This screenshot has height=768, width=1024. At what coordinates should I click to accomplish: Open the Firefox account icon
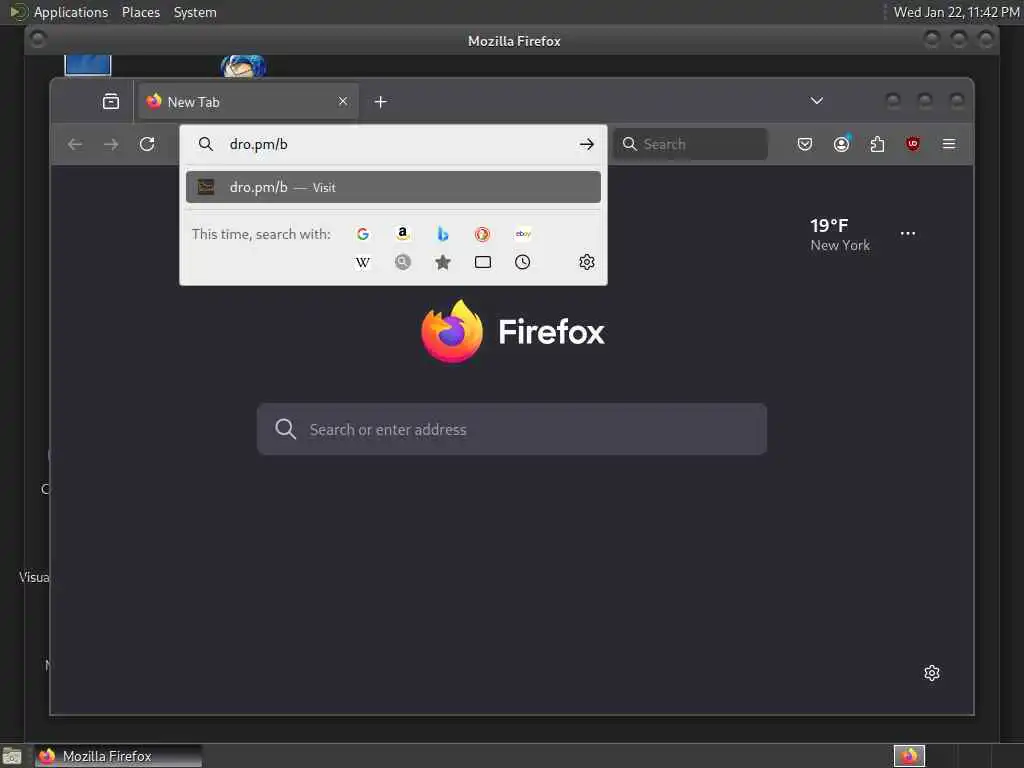tap(841, 144)
